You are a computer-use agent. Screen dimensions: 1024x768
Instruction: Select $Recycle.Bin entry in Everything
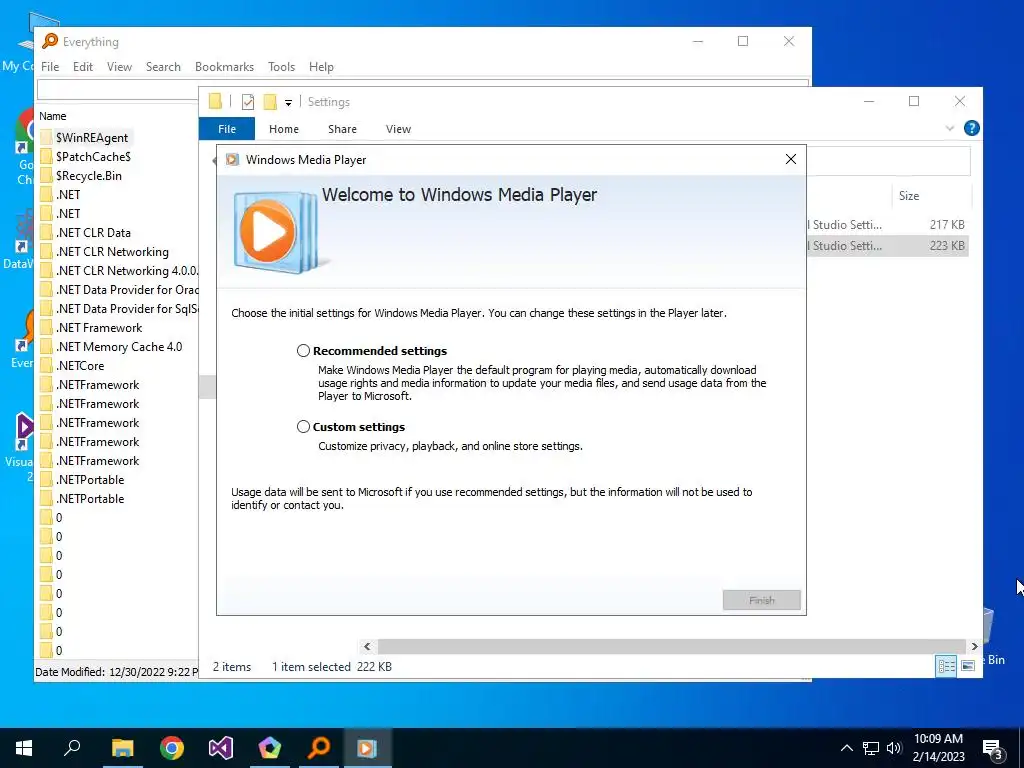tap(88, 176)
